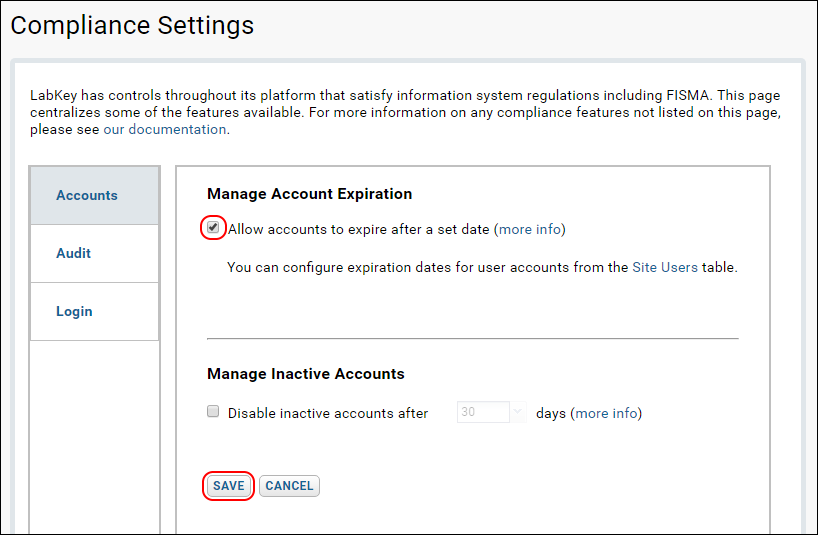Enable Disable inactive accounts checkbox

(x=213, y=411)
